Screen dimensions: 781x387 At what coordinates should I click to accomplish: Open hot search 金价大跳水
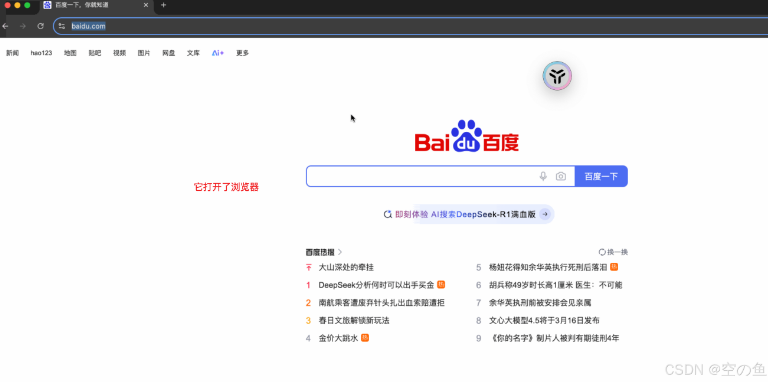pyautogui.click(x=338, y=338)
